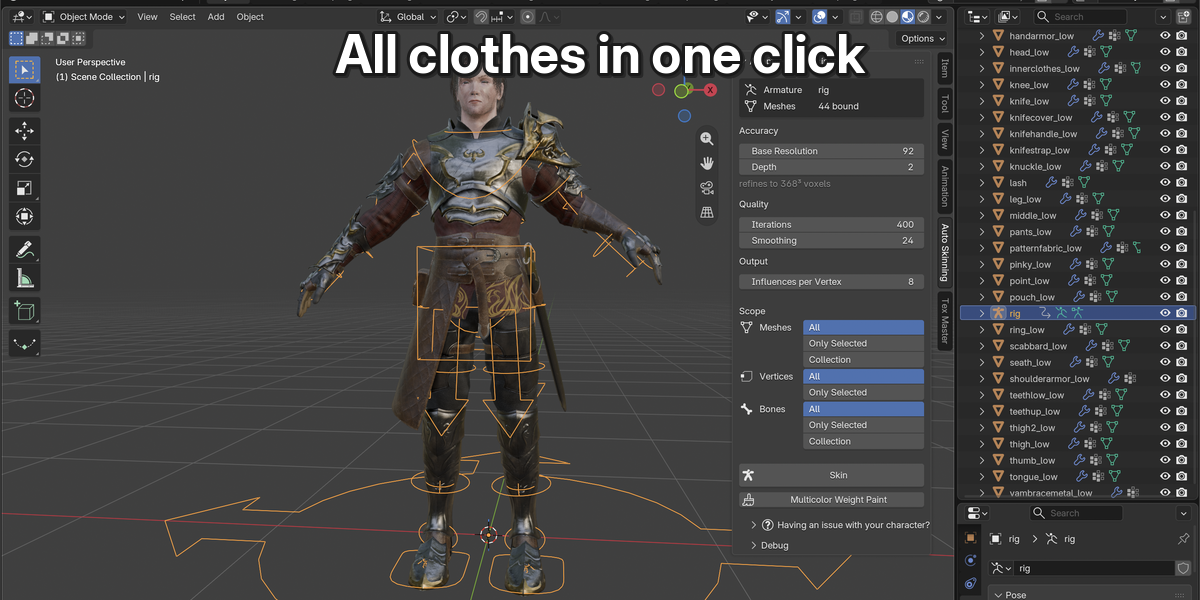
Task: Switch perspective/orthographic grid icon
Action: 707,212
